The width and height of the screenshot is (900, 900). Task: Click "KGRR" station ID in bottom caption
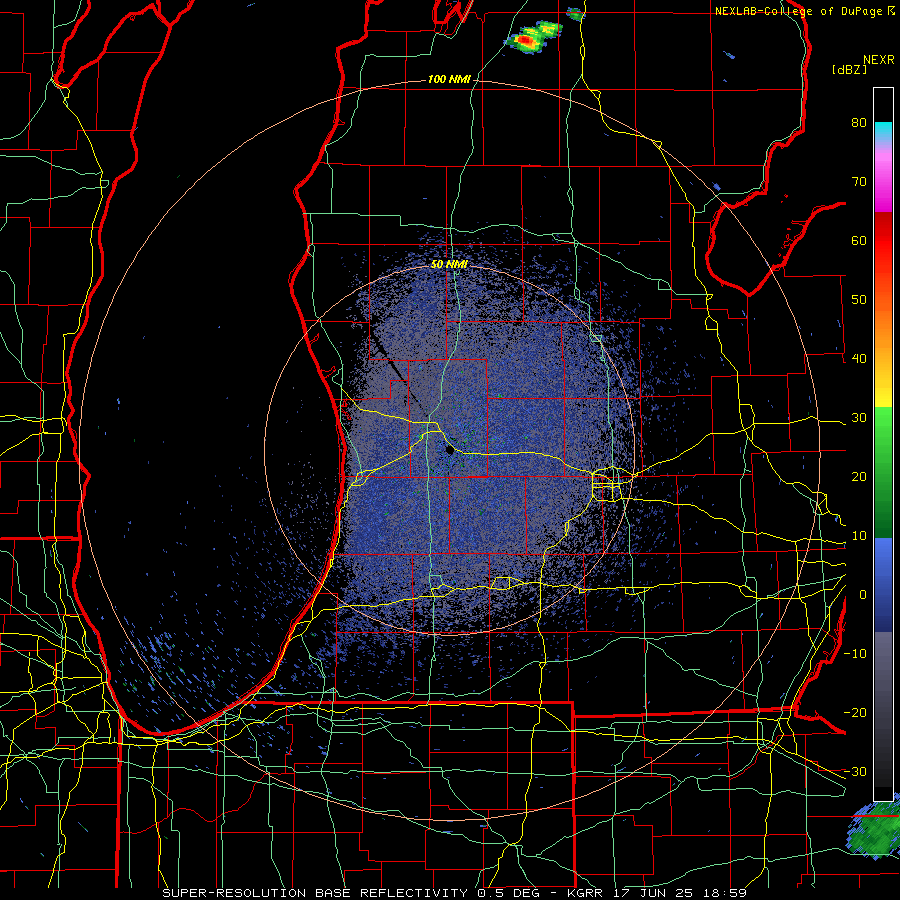pyautogui.click(x=586, y=893)
